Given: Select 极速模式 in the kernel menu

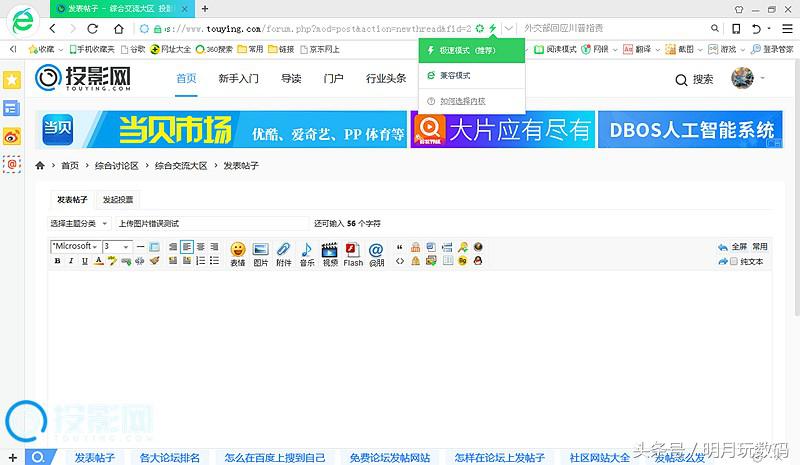Looking at the screenshot, I should tap(472, 51).
